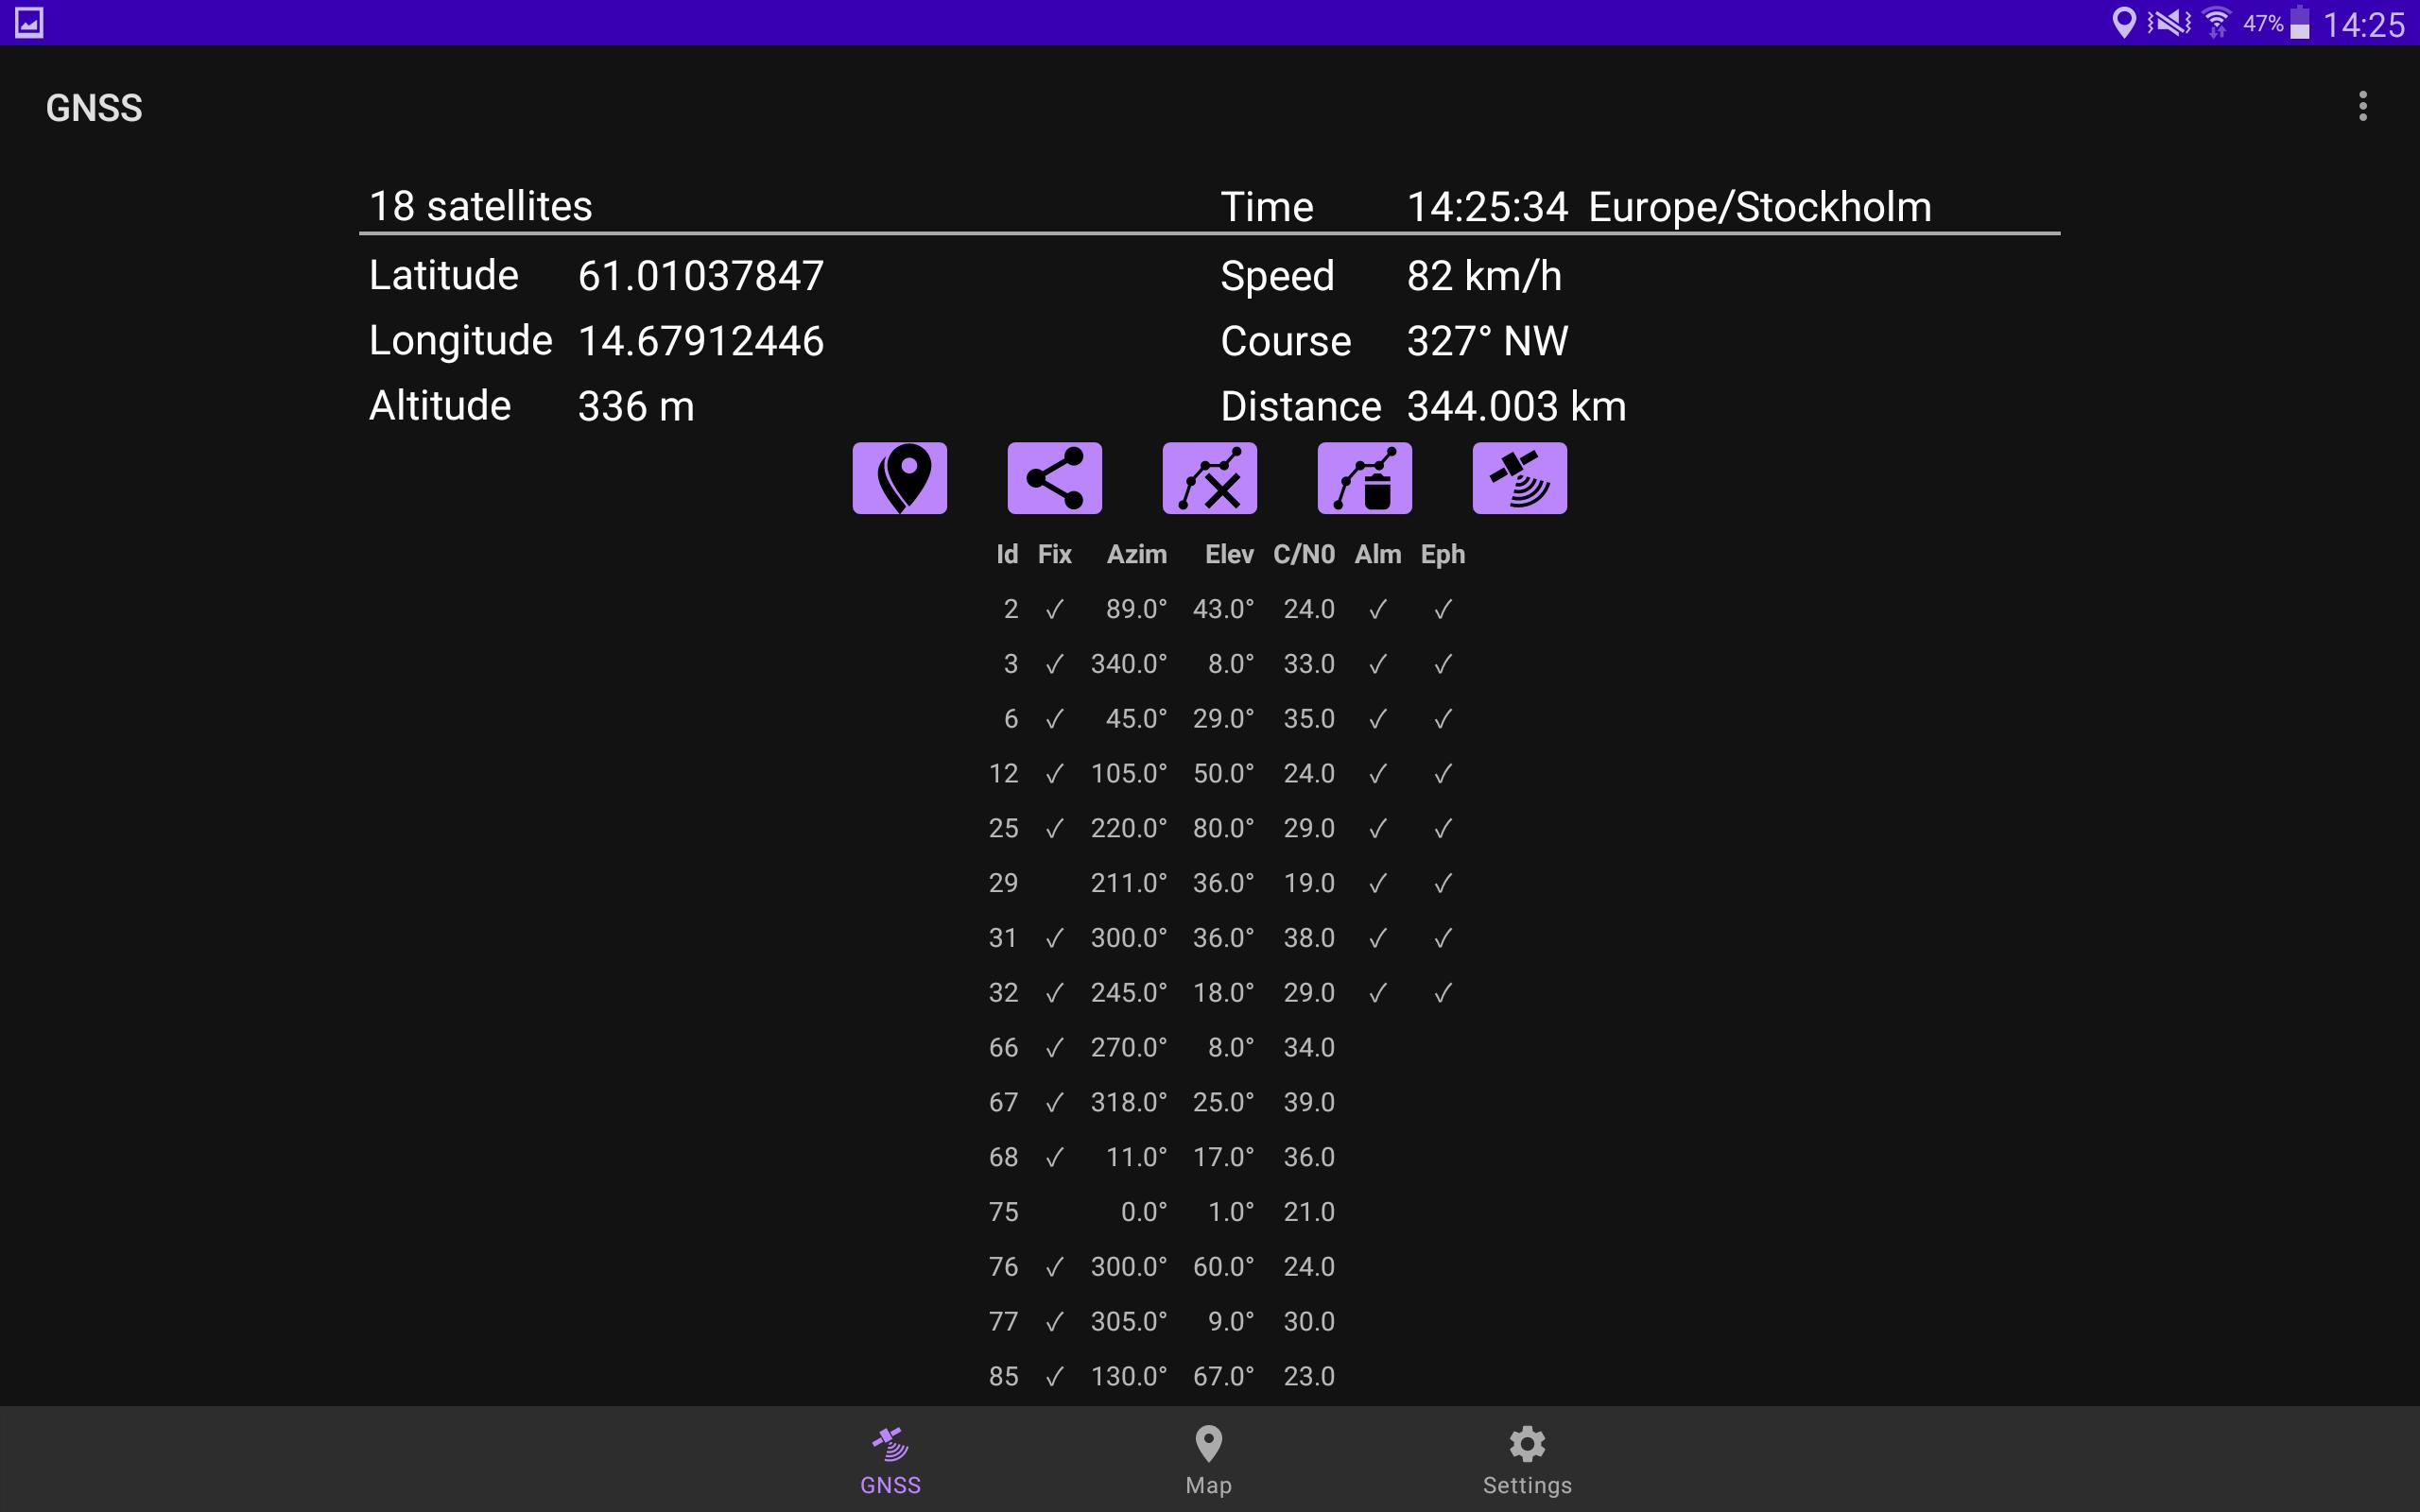Viewport: 2420px width, 1512px height.
Task: Click the Fix checkmark for satellite 2
Action: tap(1054, 609)
